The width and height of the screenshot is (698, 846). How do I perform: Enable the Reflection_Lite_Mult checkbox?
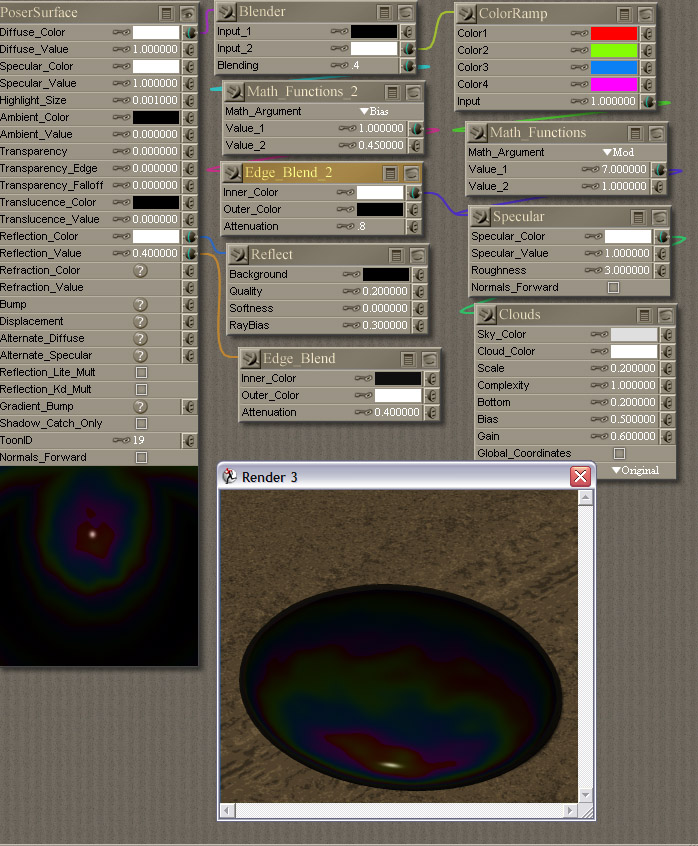click(141, 372)
